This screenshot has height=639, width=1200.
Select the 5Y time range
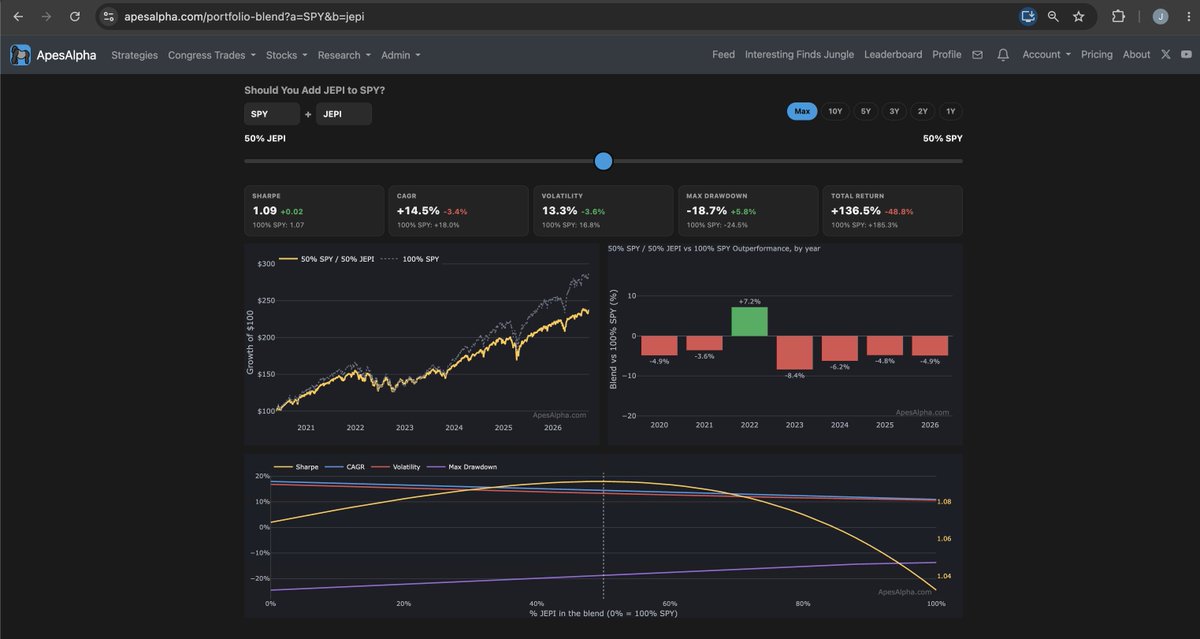(866, 112)
